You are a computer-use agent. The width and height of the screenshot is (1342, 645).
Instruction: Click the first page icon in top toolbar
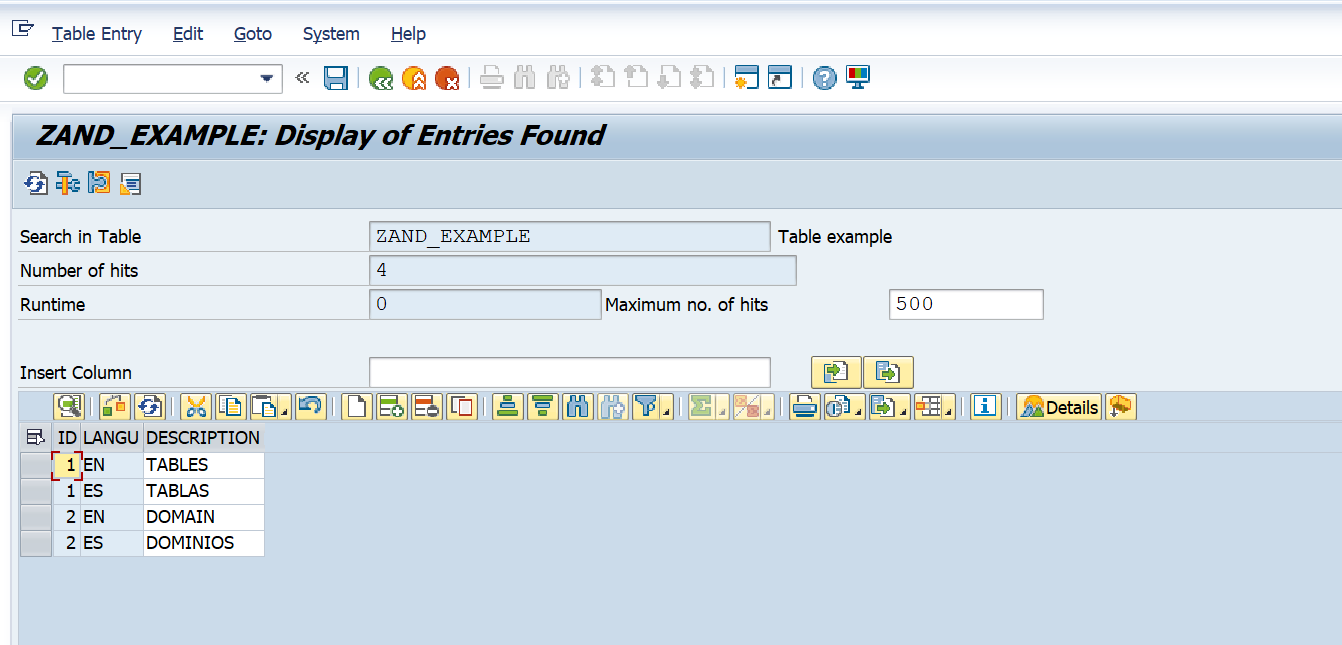pos(602,78)
